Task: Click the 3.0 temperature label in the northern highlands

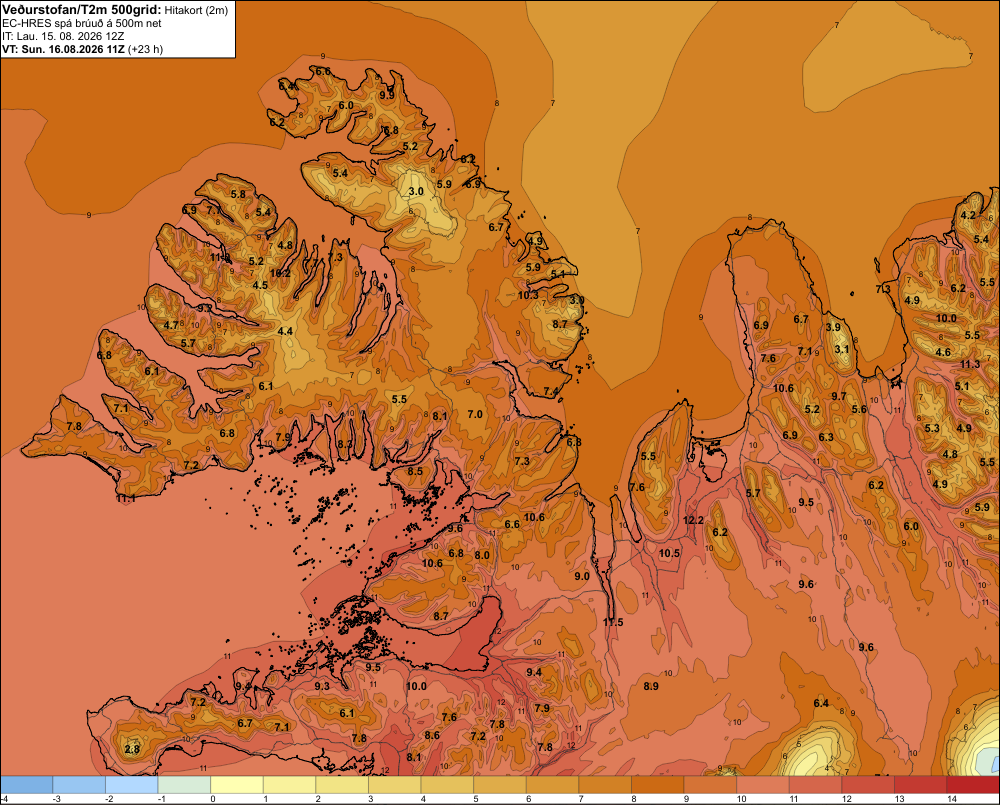Action: coord(416,191)
